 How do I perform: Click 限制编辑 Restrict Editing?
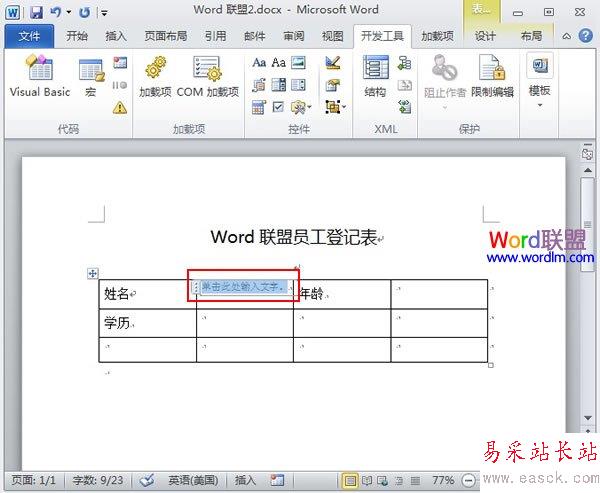coord(492,76)
